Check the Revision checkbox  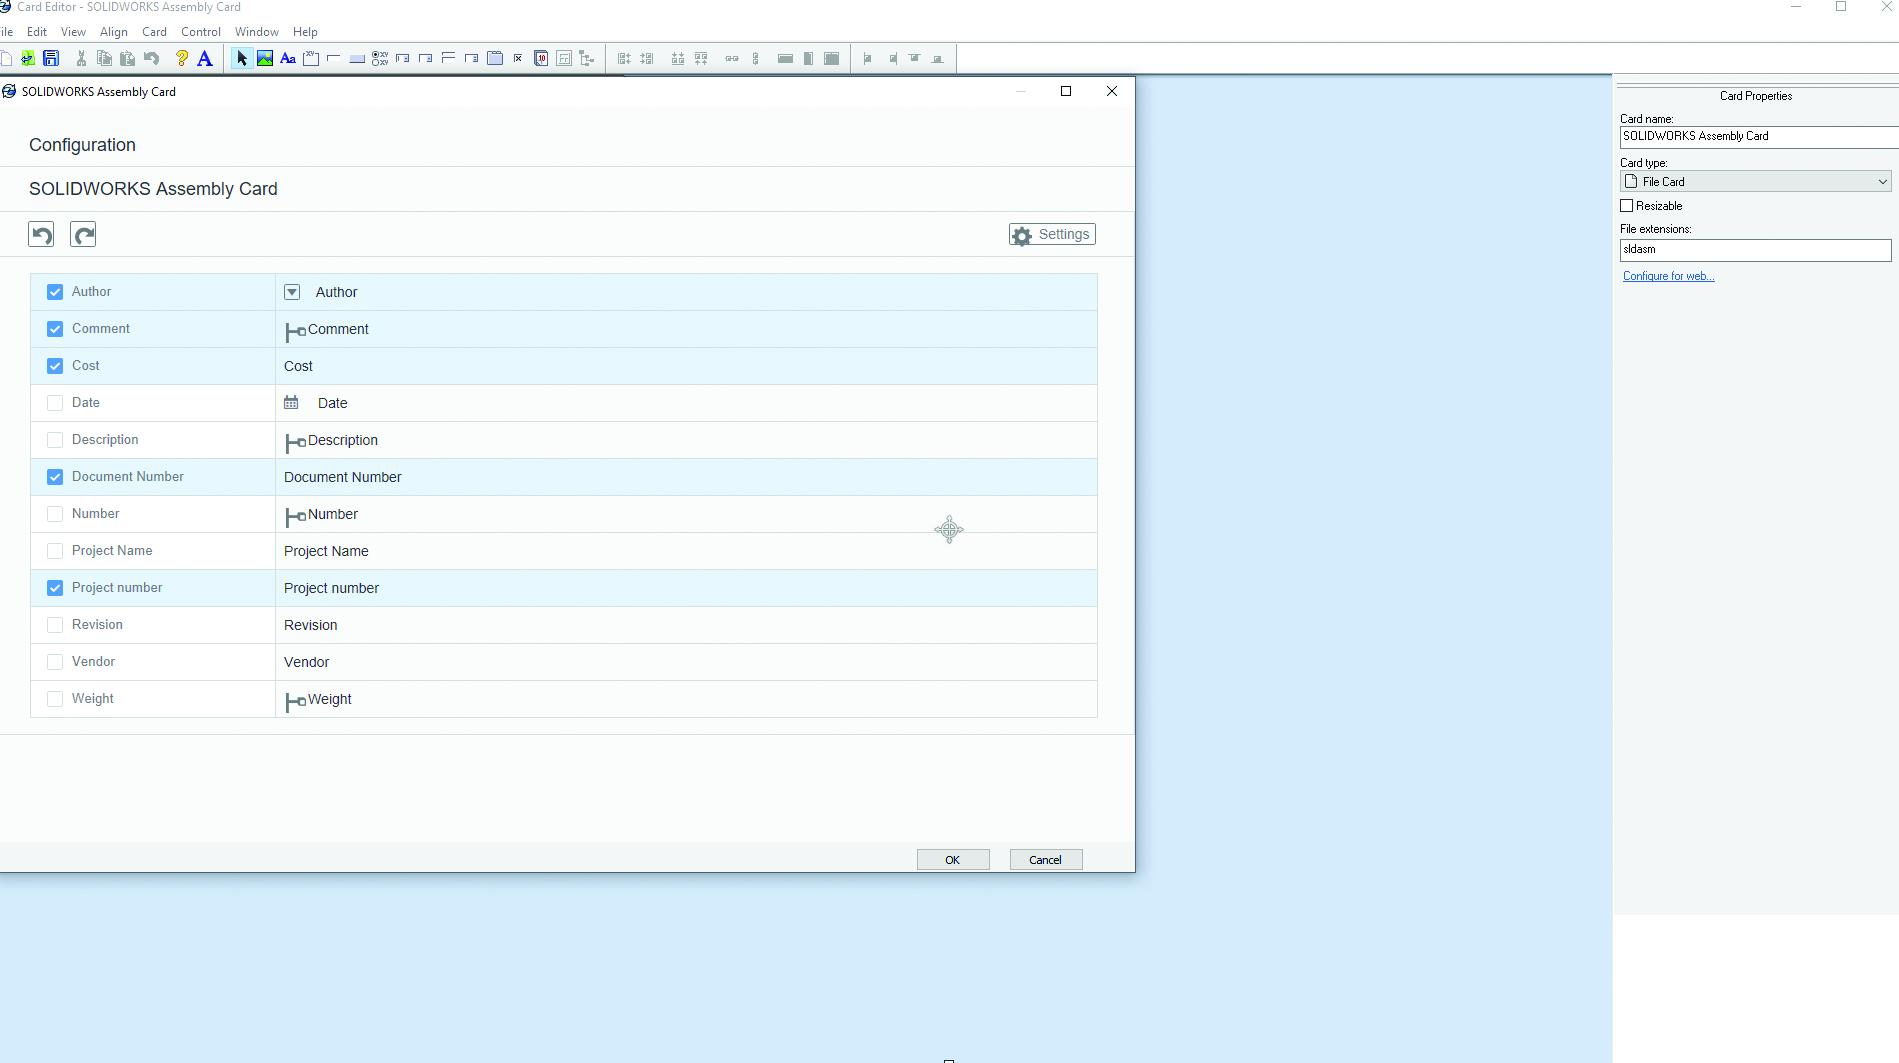pyautogui.click(x=55, y=625)
